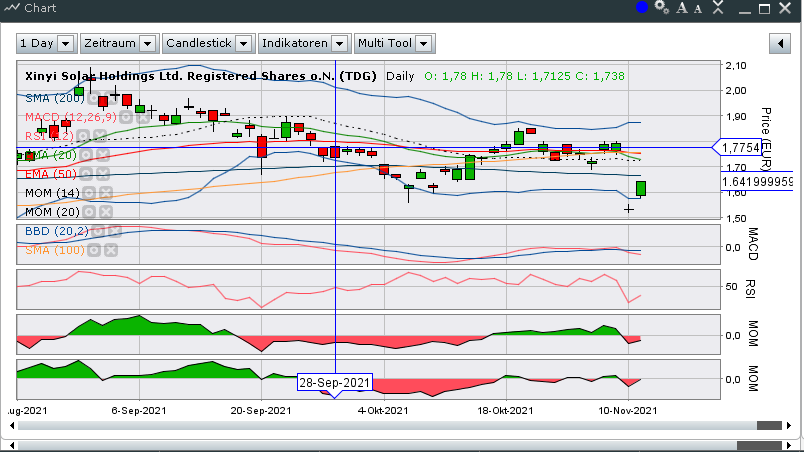Open settings for MACD (12,26,9) indicator
The height and width of the screenshot is (452, 804).
coord(127,117)
